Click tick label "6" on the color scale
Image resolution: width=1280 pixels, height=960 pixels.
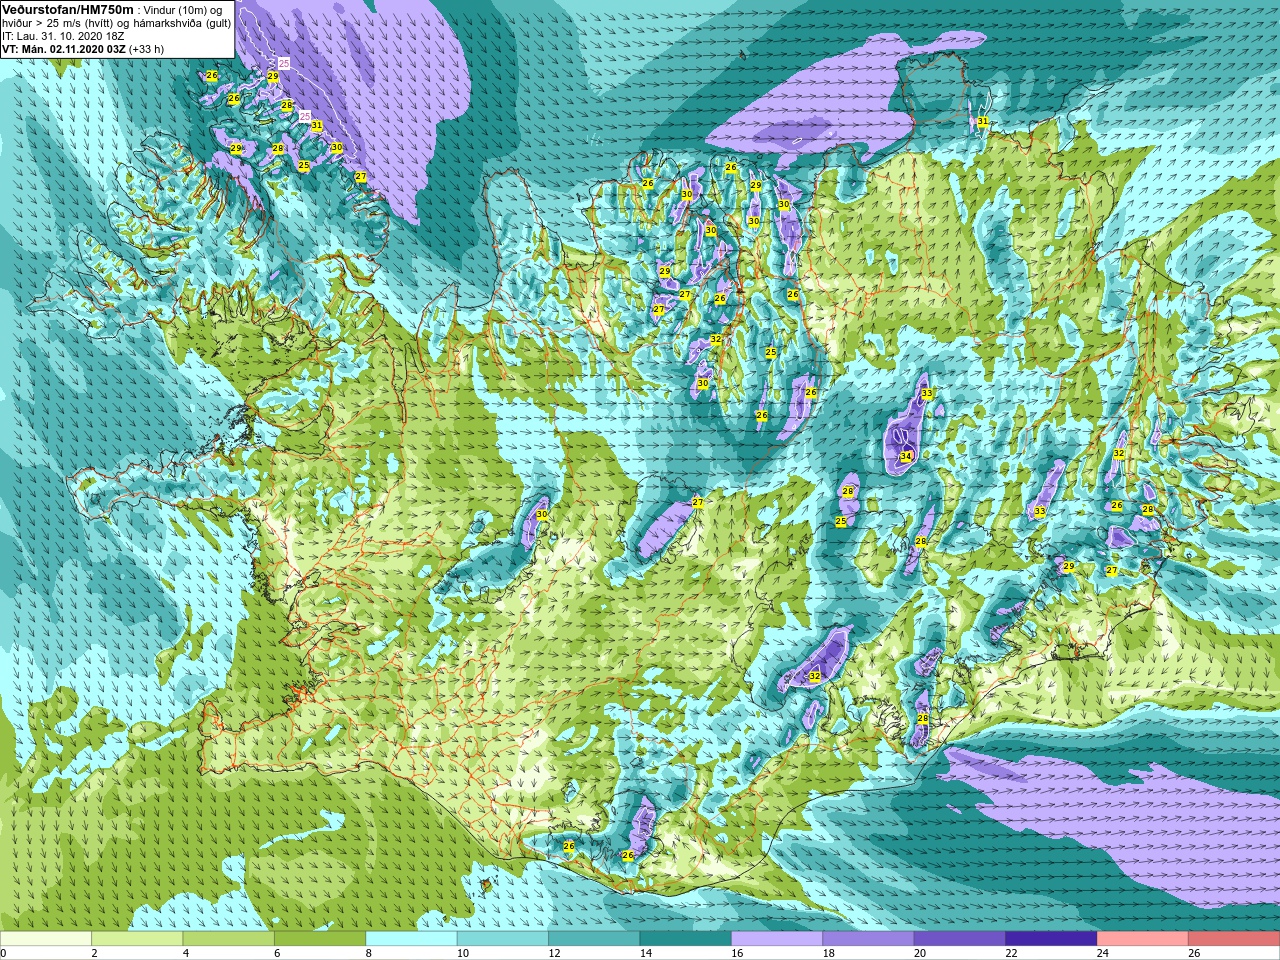[277, 953]
